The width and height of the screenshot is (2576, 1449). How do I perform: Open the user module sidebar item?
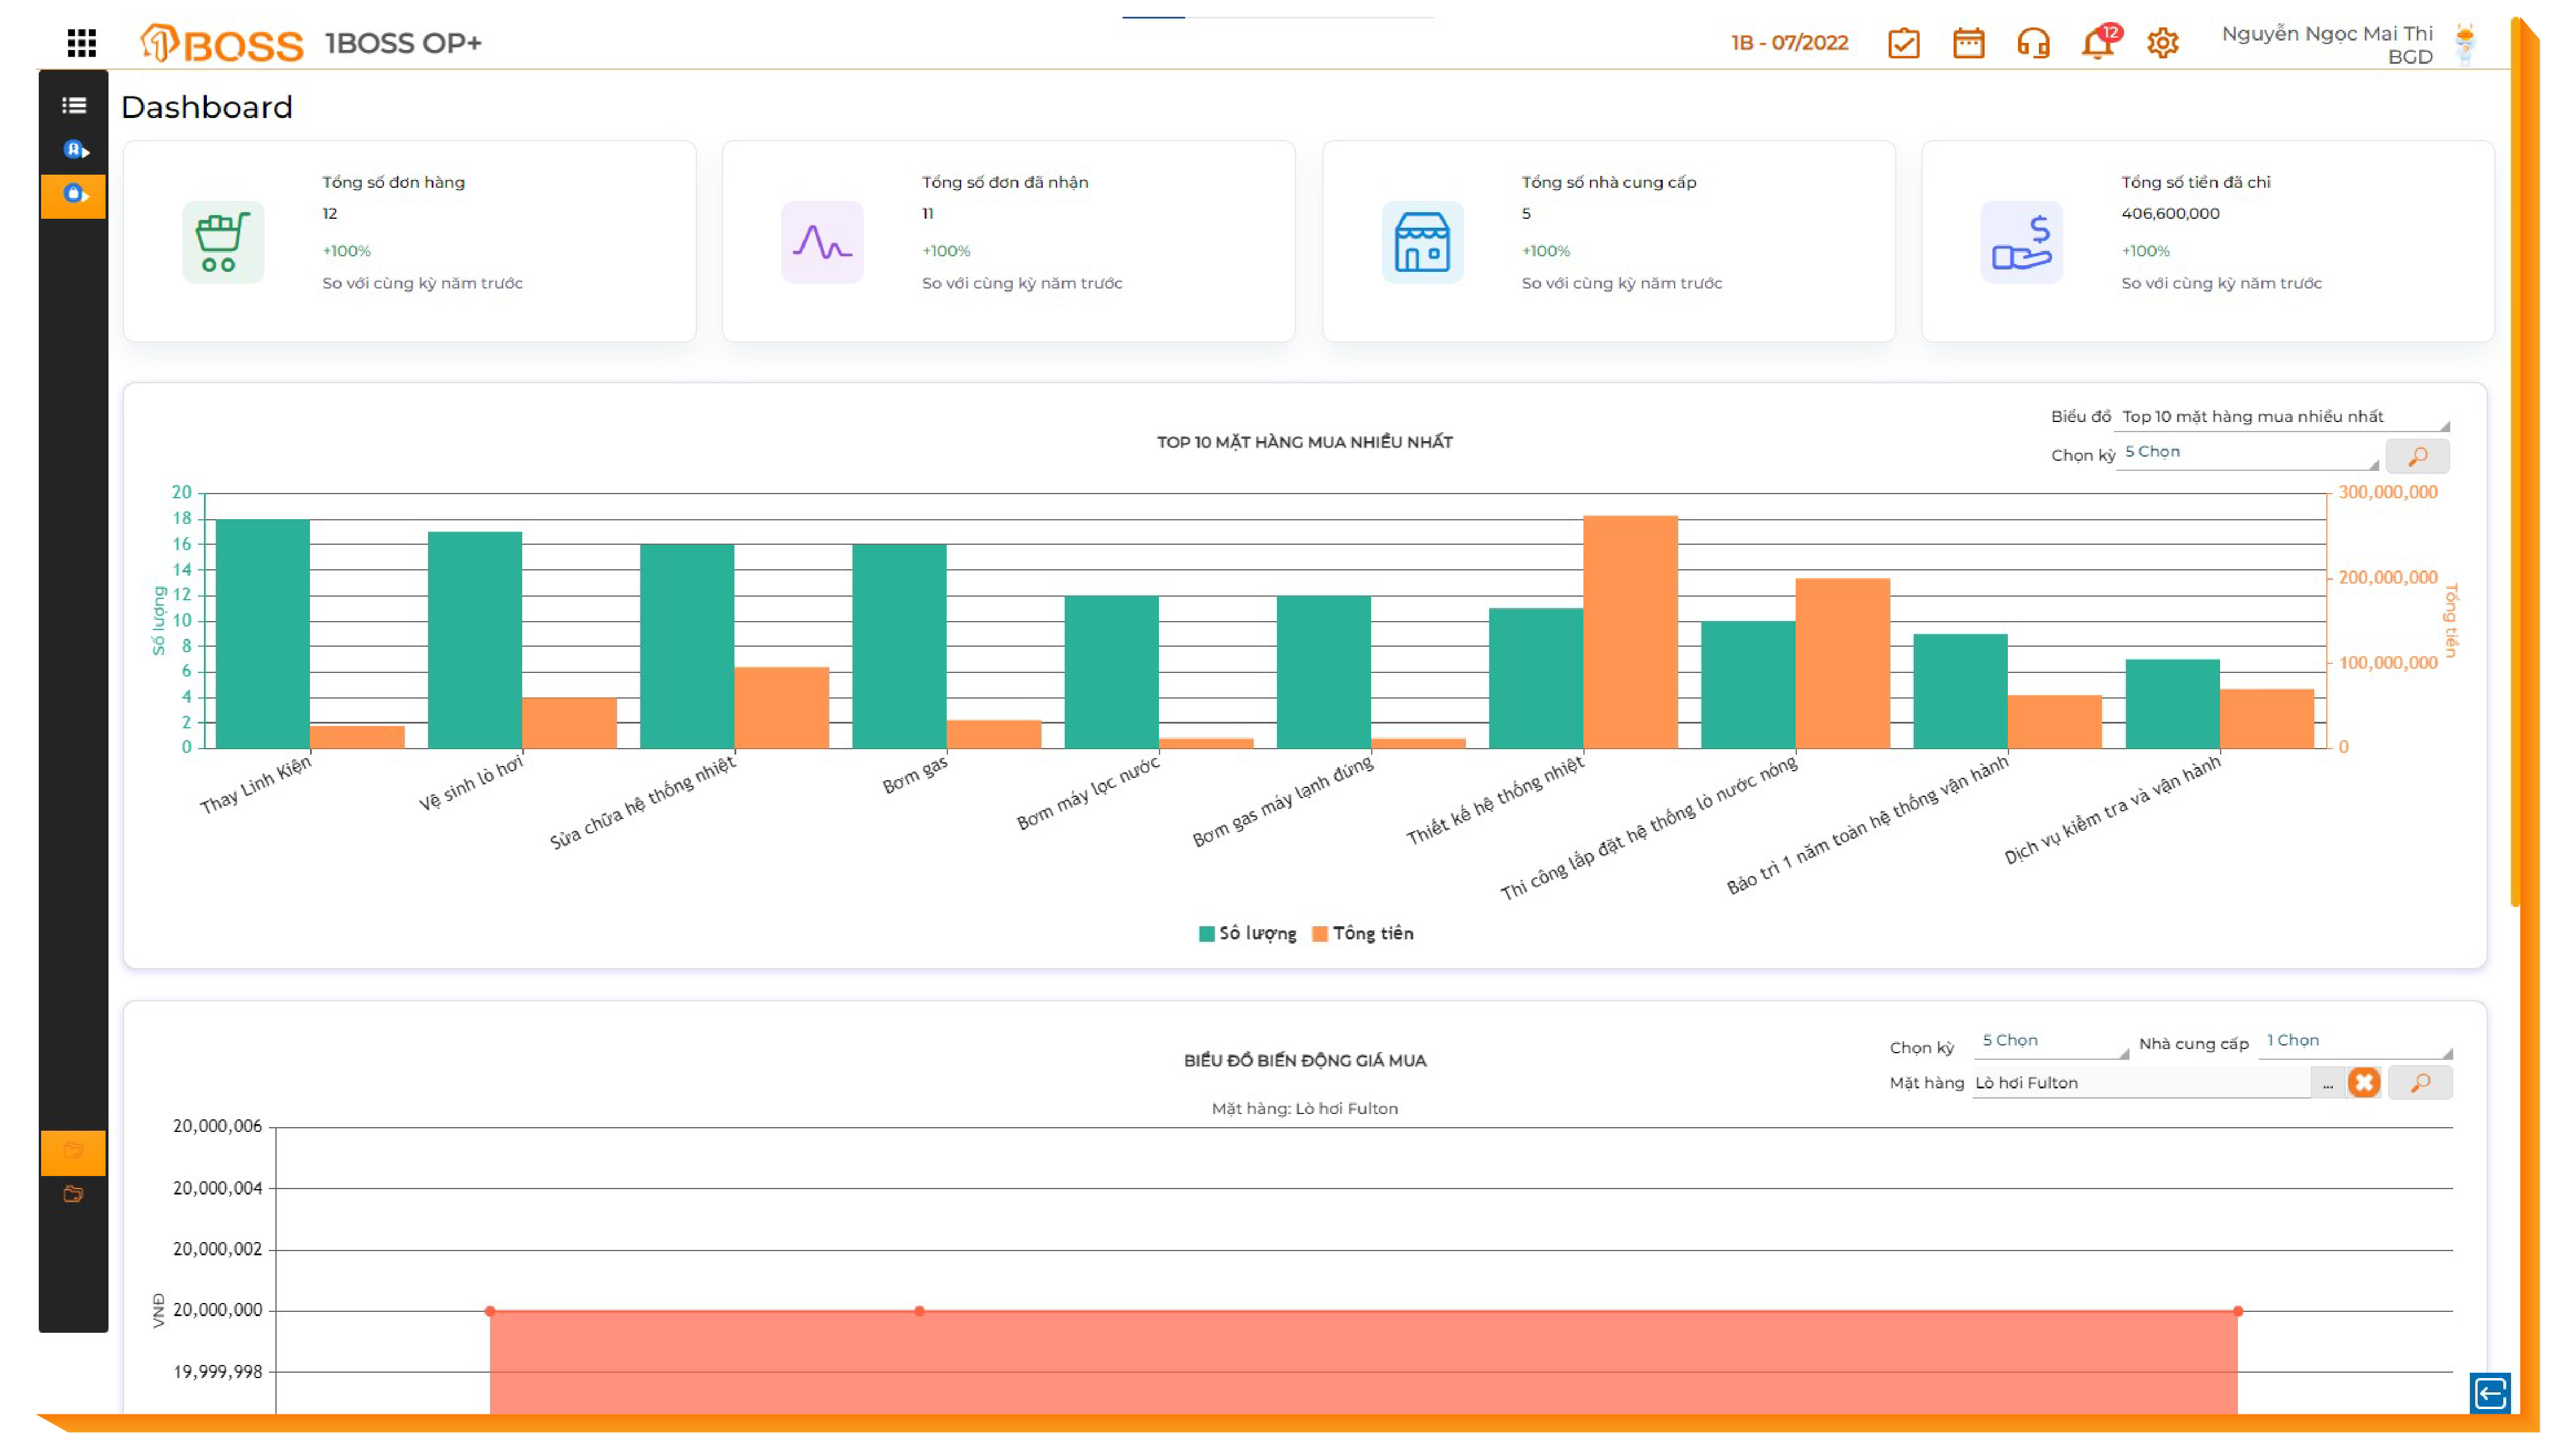click(73, 150)
